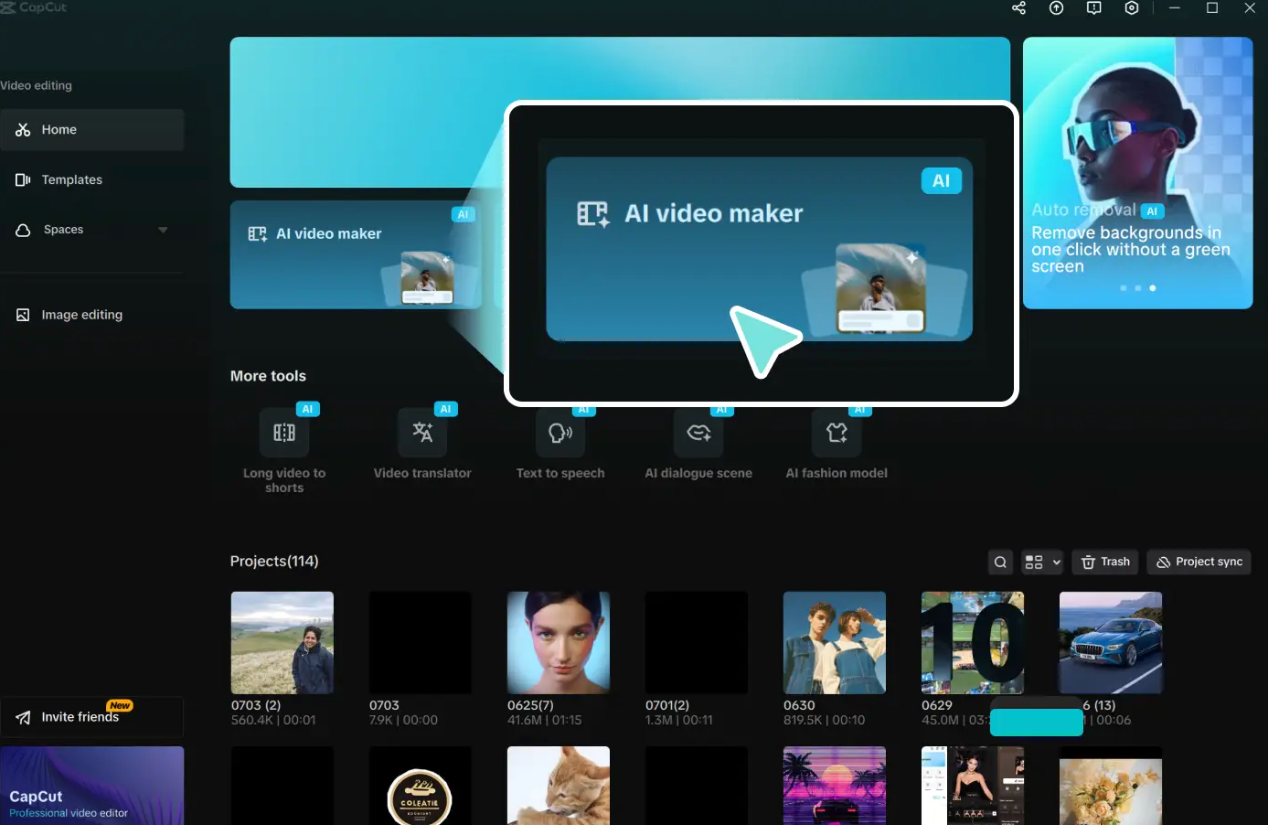Viewport: 1268px width, 825px height.
Task: Select the third carousel dot on the banner
Action: coord(1152,287)
